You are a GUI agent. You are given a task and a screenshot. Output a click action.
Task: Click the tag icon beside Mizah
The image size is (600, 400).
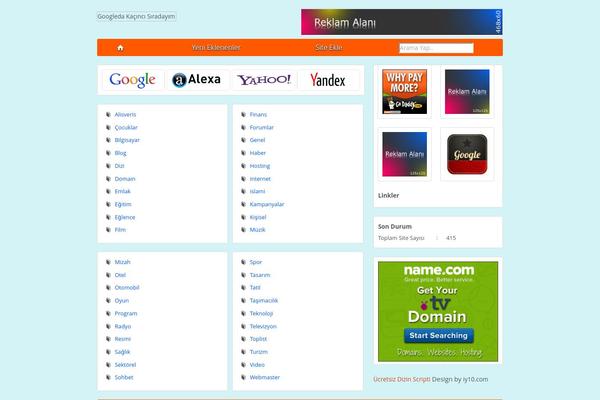tap(108, 262)
